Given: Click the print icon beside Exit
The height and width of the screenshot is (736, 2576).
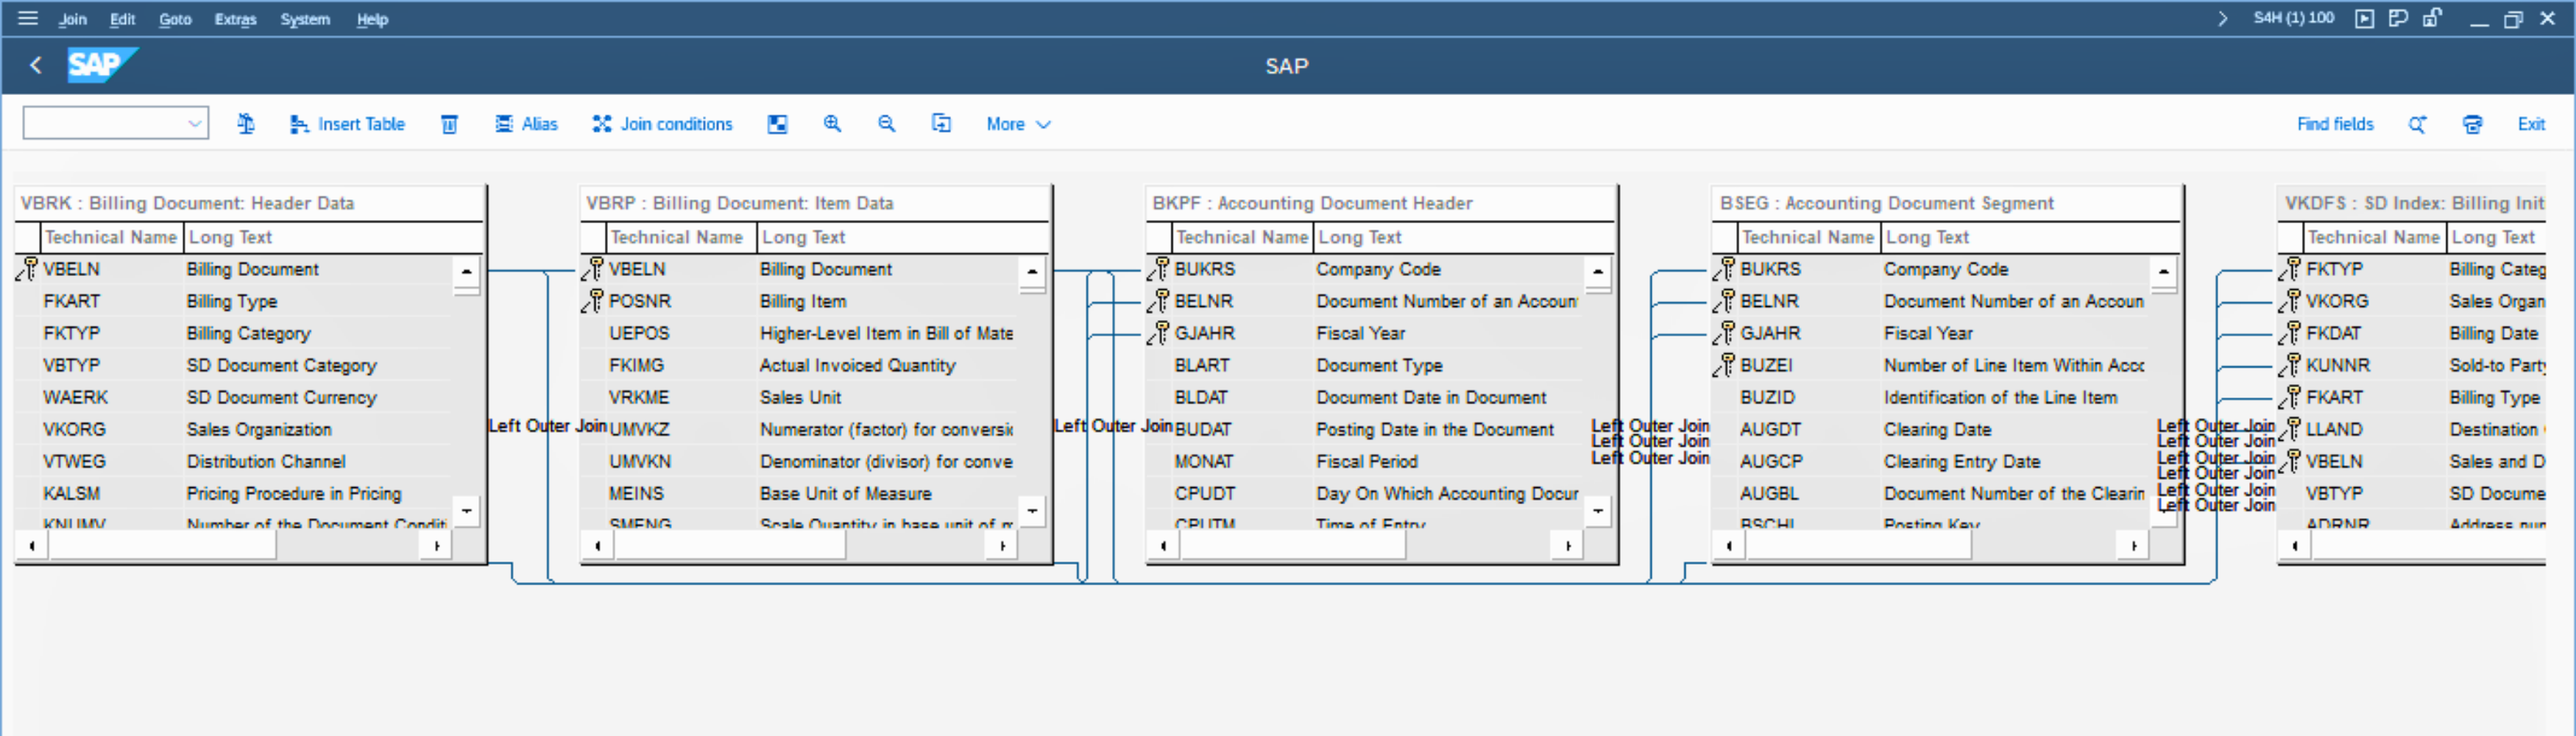Looking at the screenshot, I should 2472,124.
